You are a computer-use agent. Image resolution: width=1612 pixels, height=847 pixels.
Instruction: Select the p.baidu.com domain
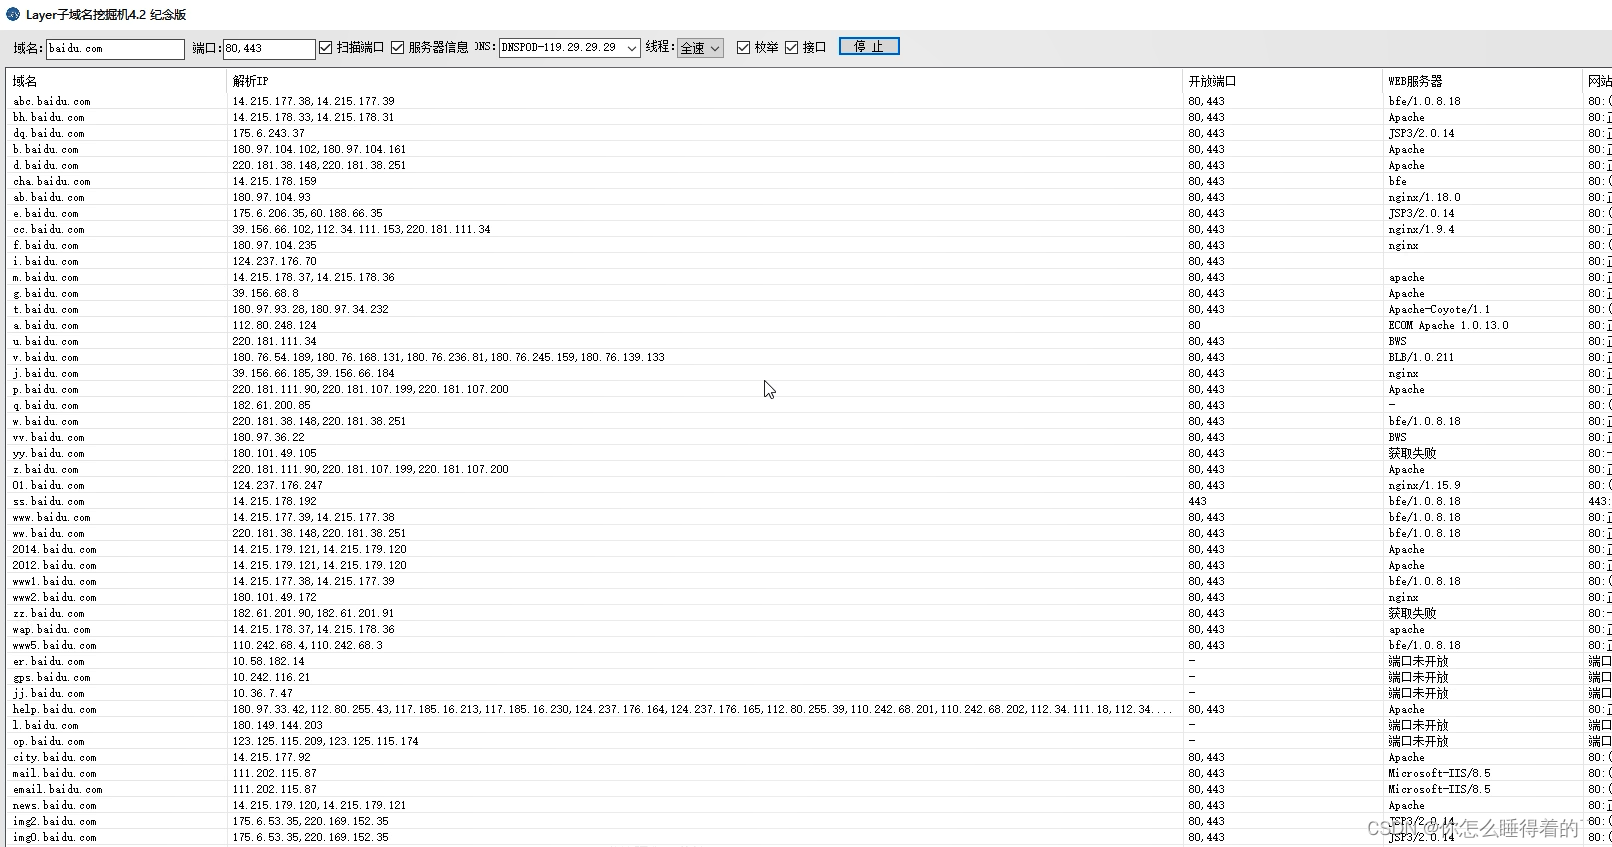[x=46, y=389]
